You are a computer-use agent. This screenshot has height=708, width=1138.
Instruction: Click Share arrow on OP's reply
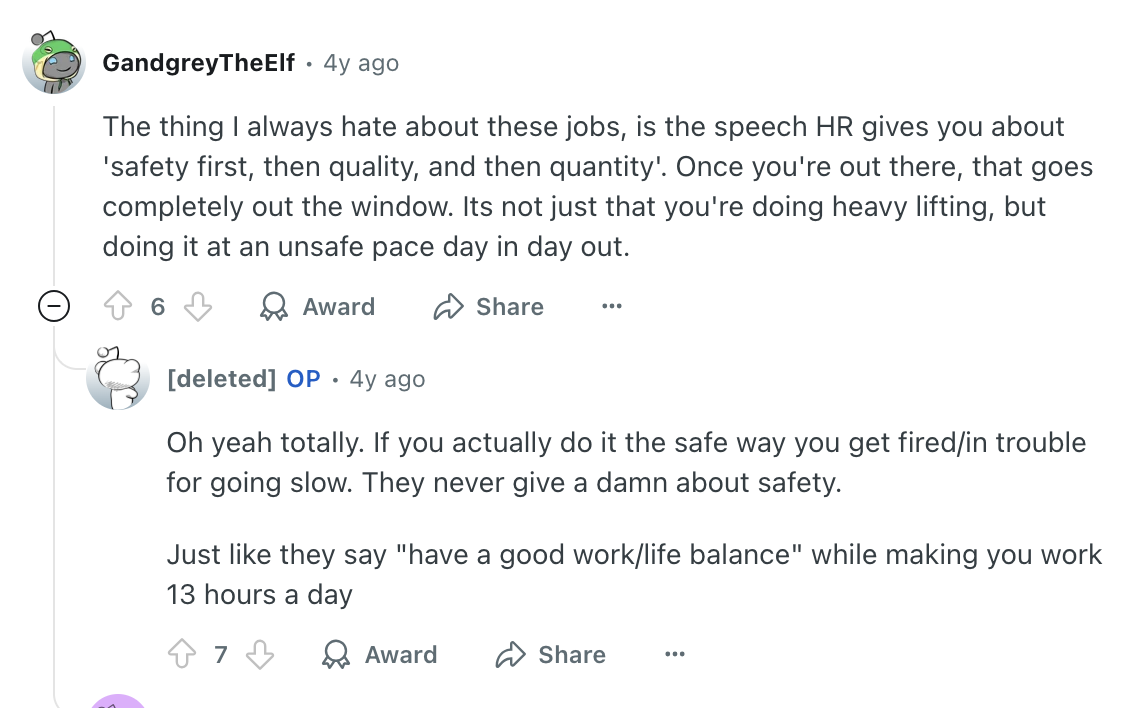(510, 655)
